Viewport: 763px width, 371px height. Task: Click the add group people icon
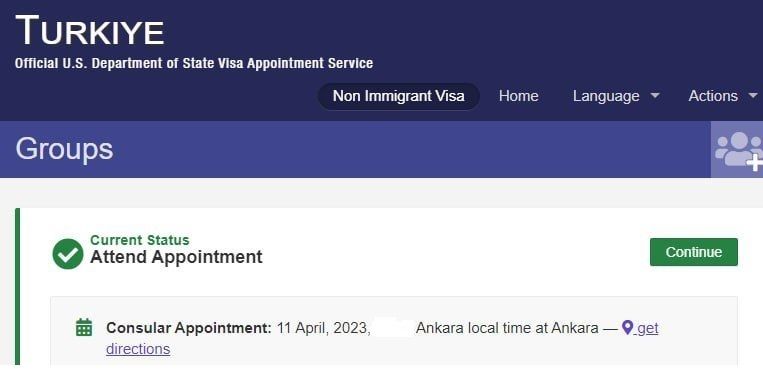[x=738, y=150]
